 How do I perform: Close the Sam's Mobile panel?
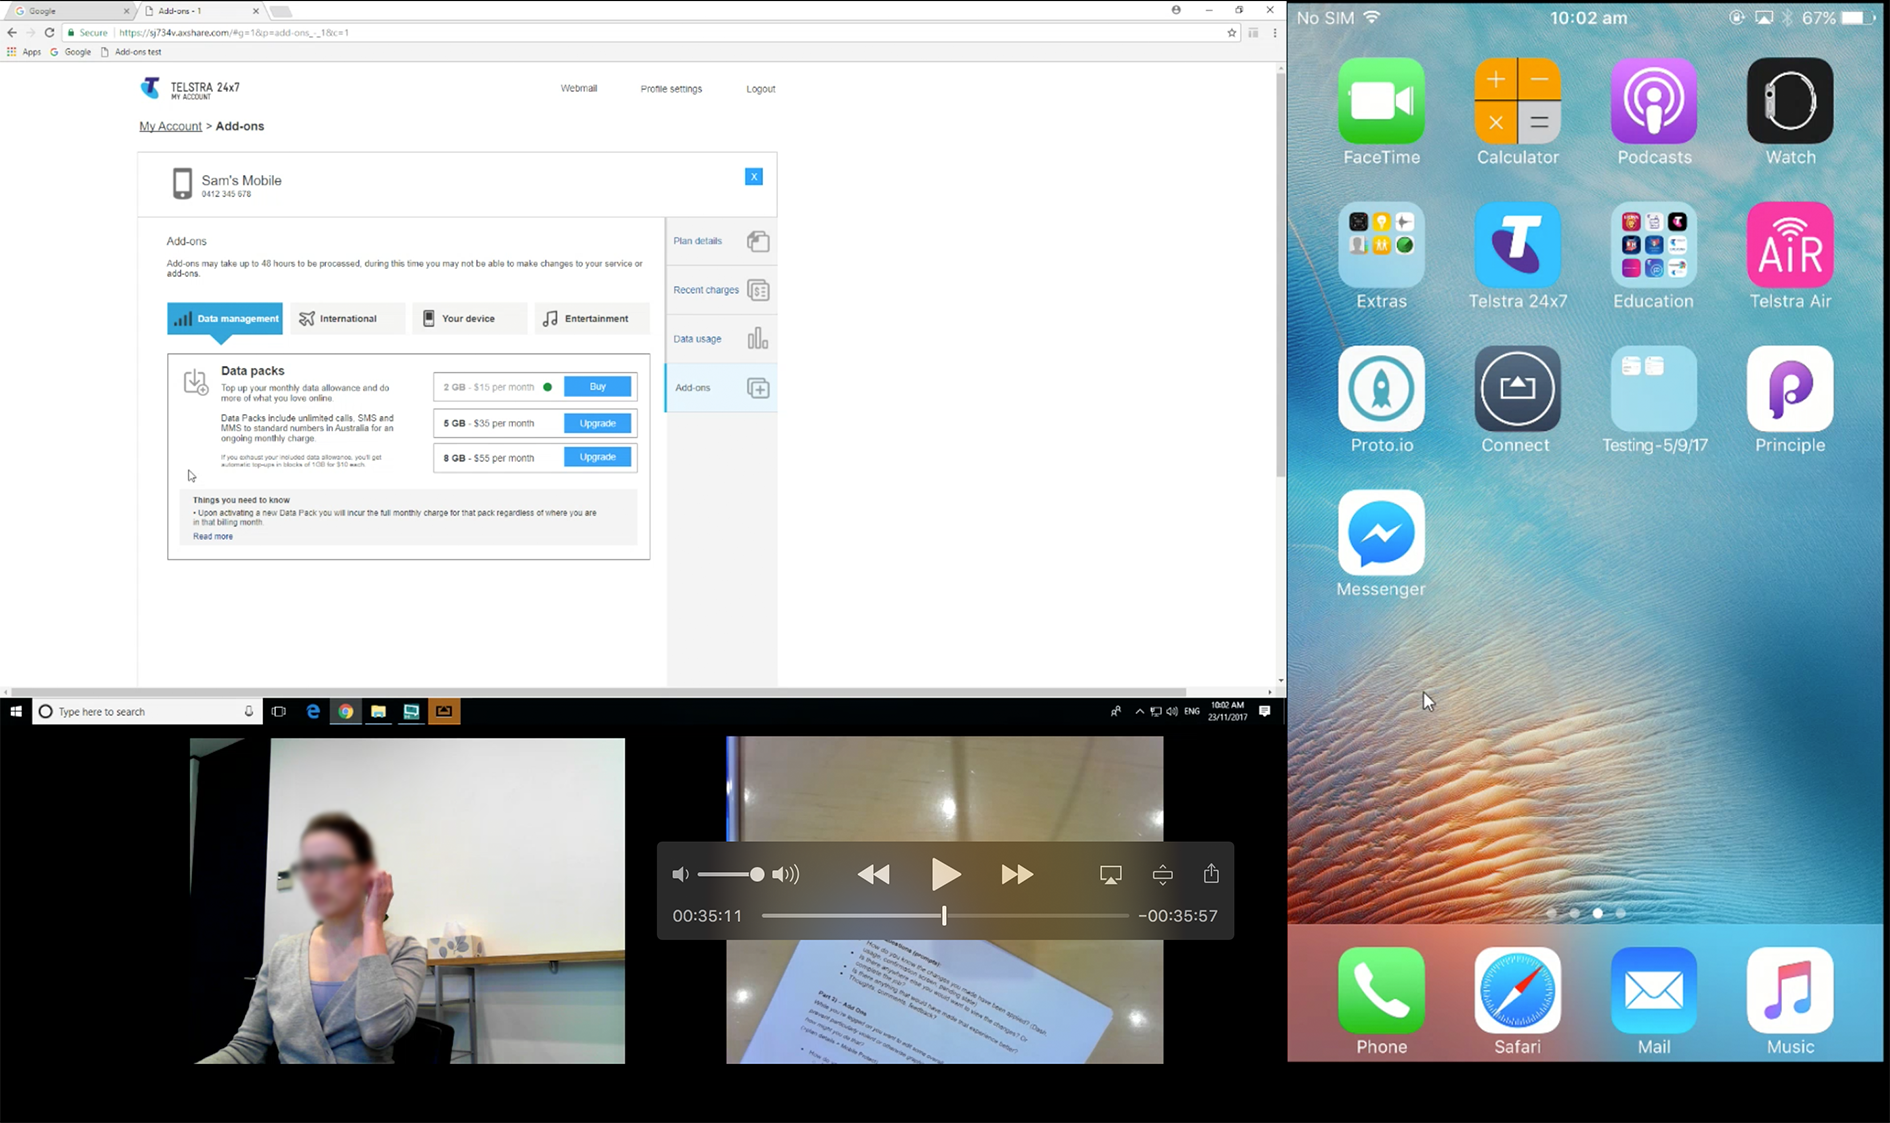(754, 177)
